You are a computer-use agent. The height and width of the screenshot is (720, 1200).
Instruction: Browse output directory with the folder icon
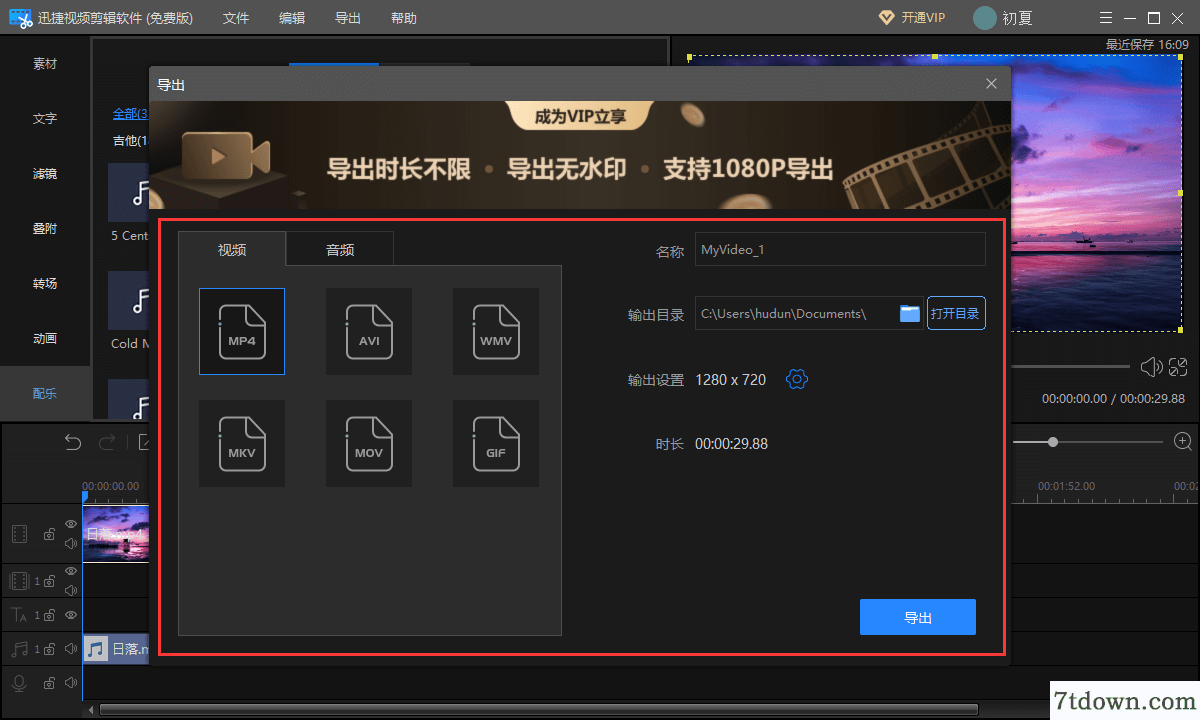tap(909, 313)
